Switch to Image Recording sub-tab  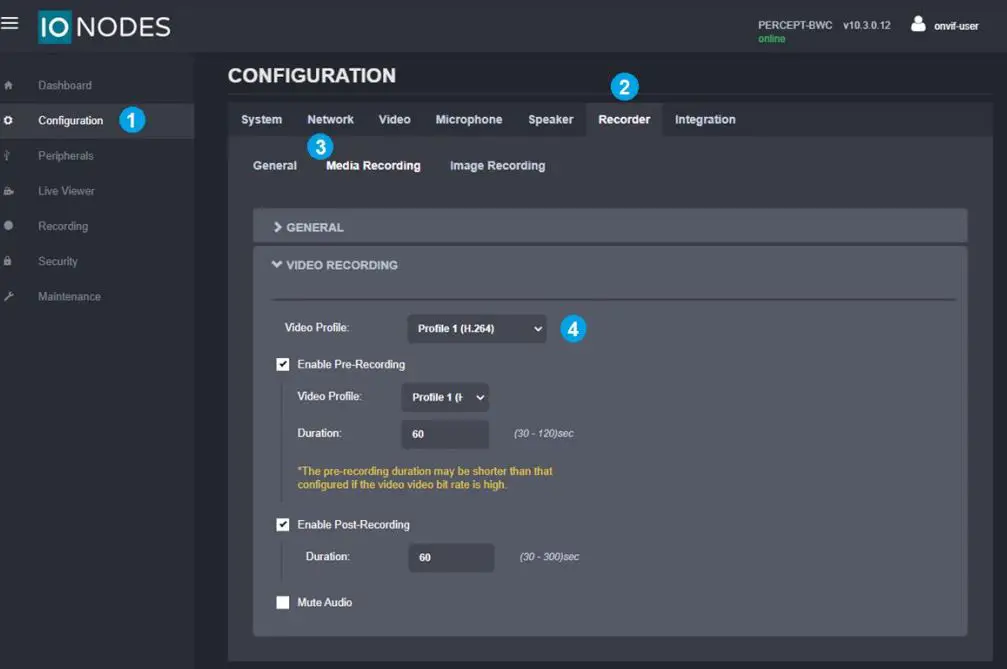[498, 166]
